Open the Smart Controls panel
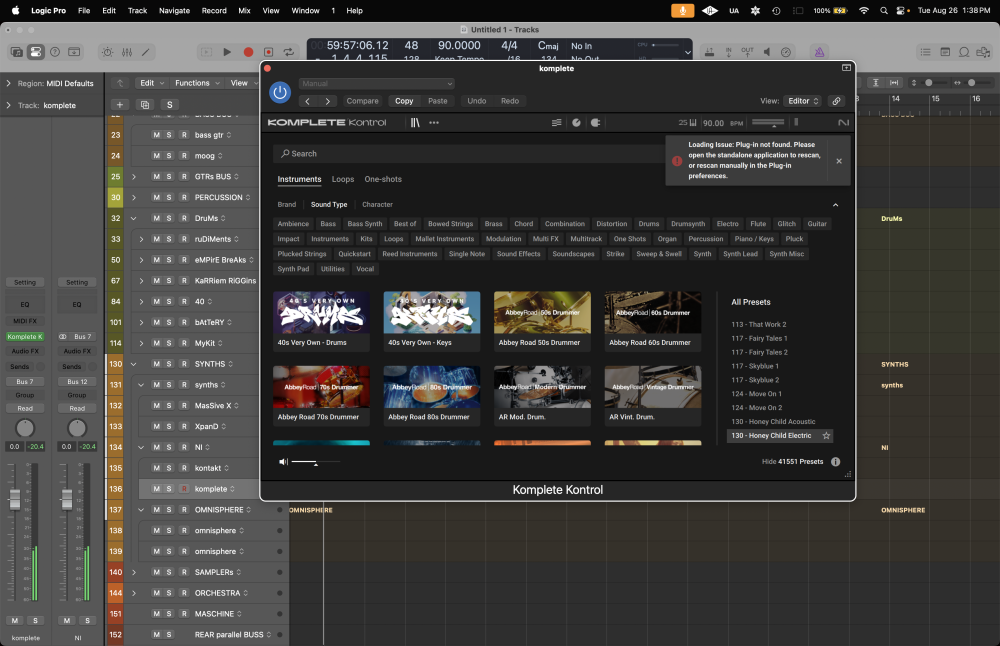The height and width of the screenshot is (646, 1000). (x=108, y=52)
